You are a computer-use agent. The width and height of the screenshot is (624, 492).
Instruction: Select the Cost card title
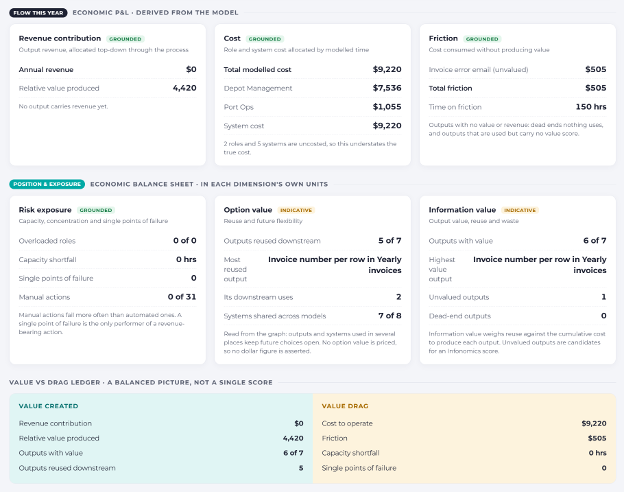click(x=232, y=38)
